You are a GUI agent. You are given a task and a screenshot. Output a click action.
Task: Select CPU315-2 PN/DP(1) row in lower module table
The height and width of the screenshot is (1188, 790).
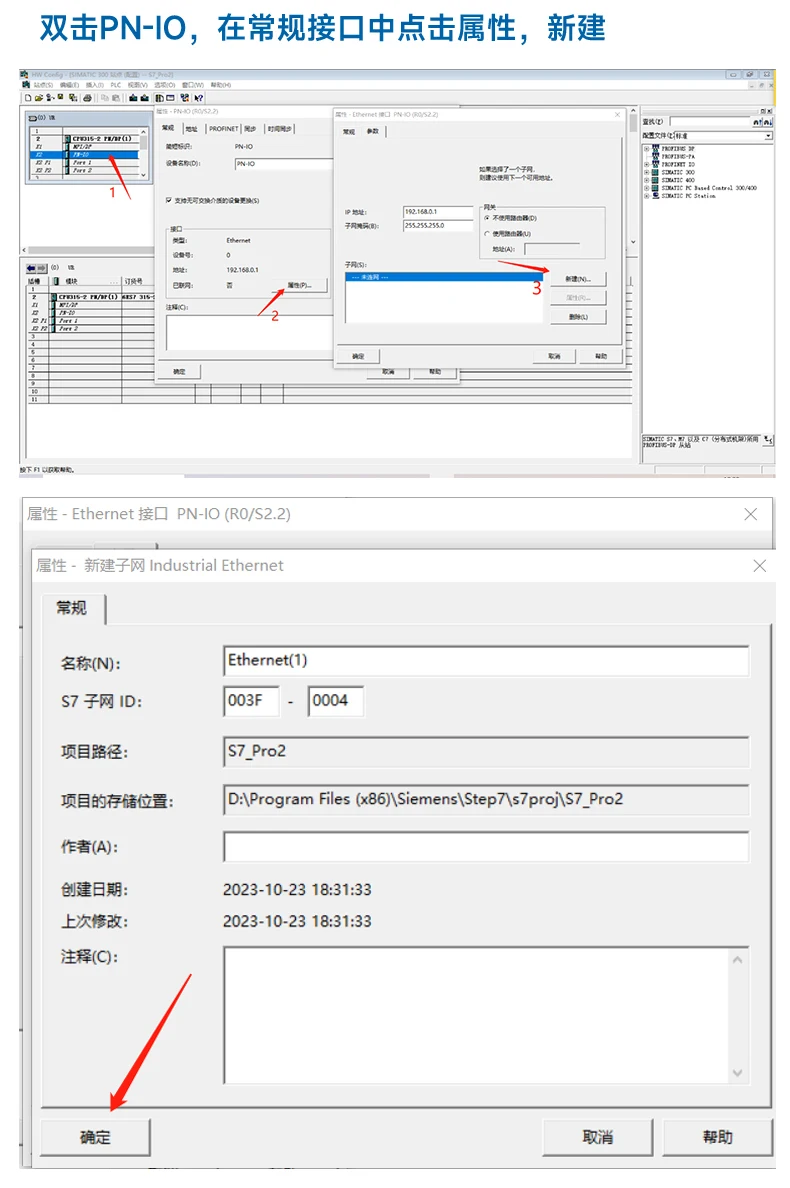coord(91,297)
